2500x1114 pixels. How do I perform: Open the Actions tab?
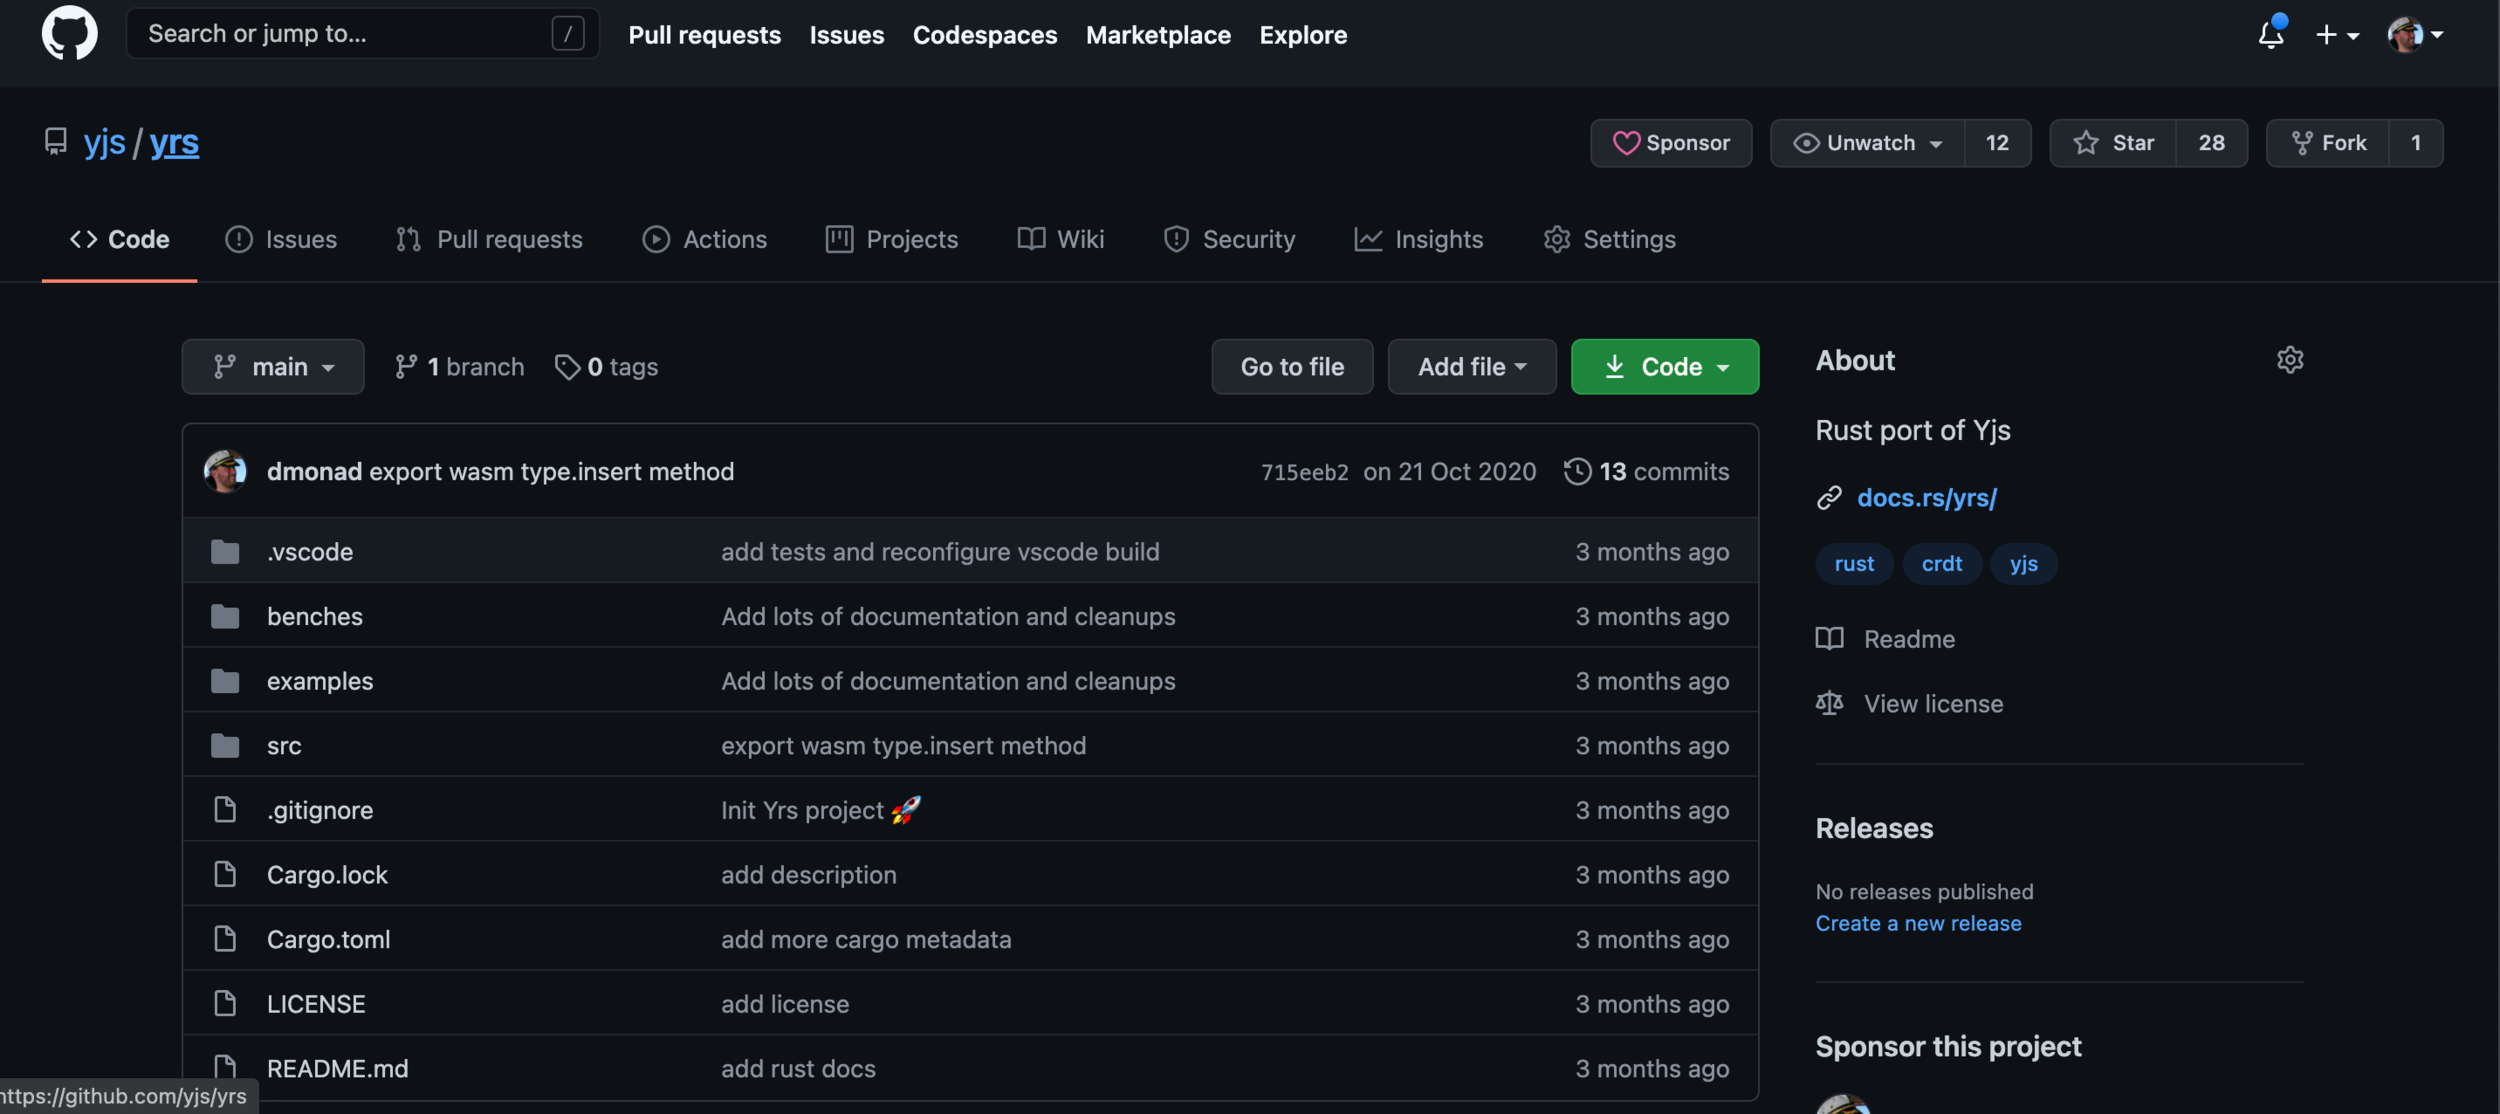(x=704, y=239)
